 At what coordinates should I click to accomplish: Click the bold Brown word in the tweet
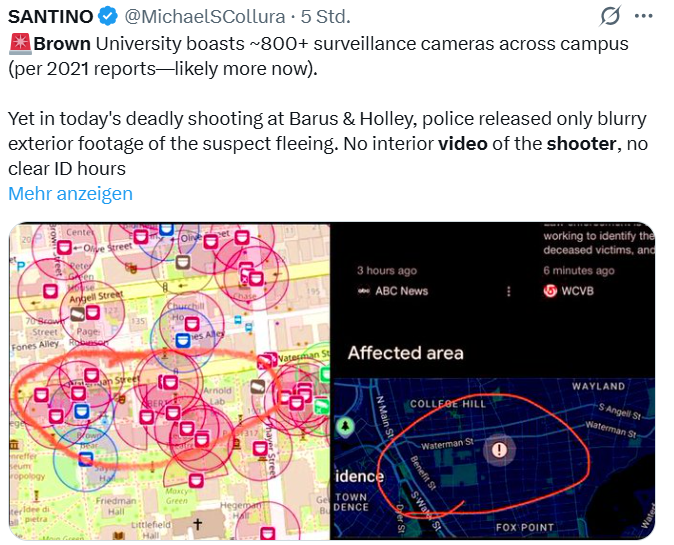tap(62, 44)
